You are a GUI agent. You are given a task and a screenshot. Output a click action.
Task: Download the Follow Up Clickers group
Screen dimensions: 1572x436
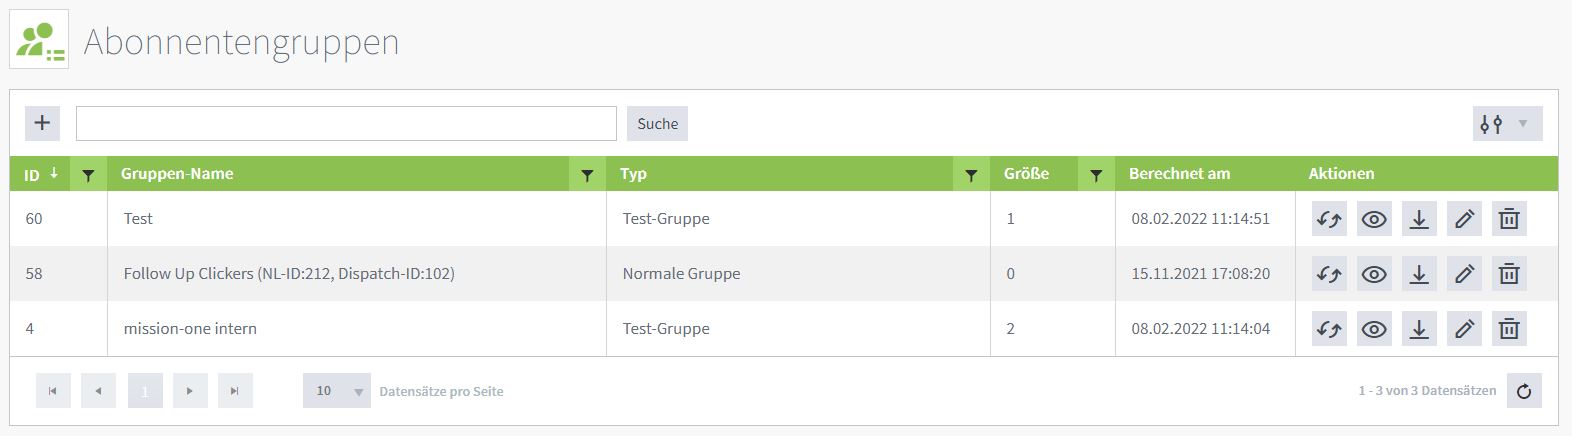click(1419, 274)
